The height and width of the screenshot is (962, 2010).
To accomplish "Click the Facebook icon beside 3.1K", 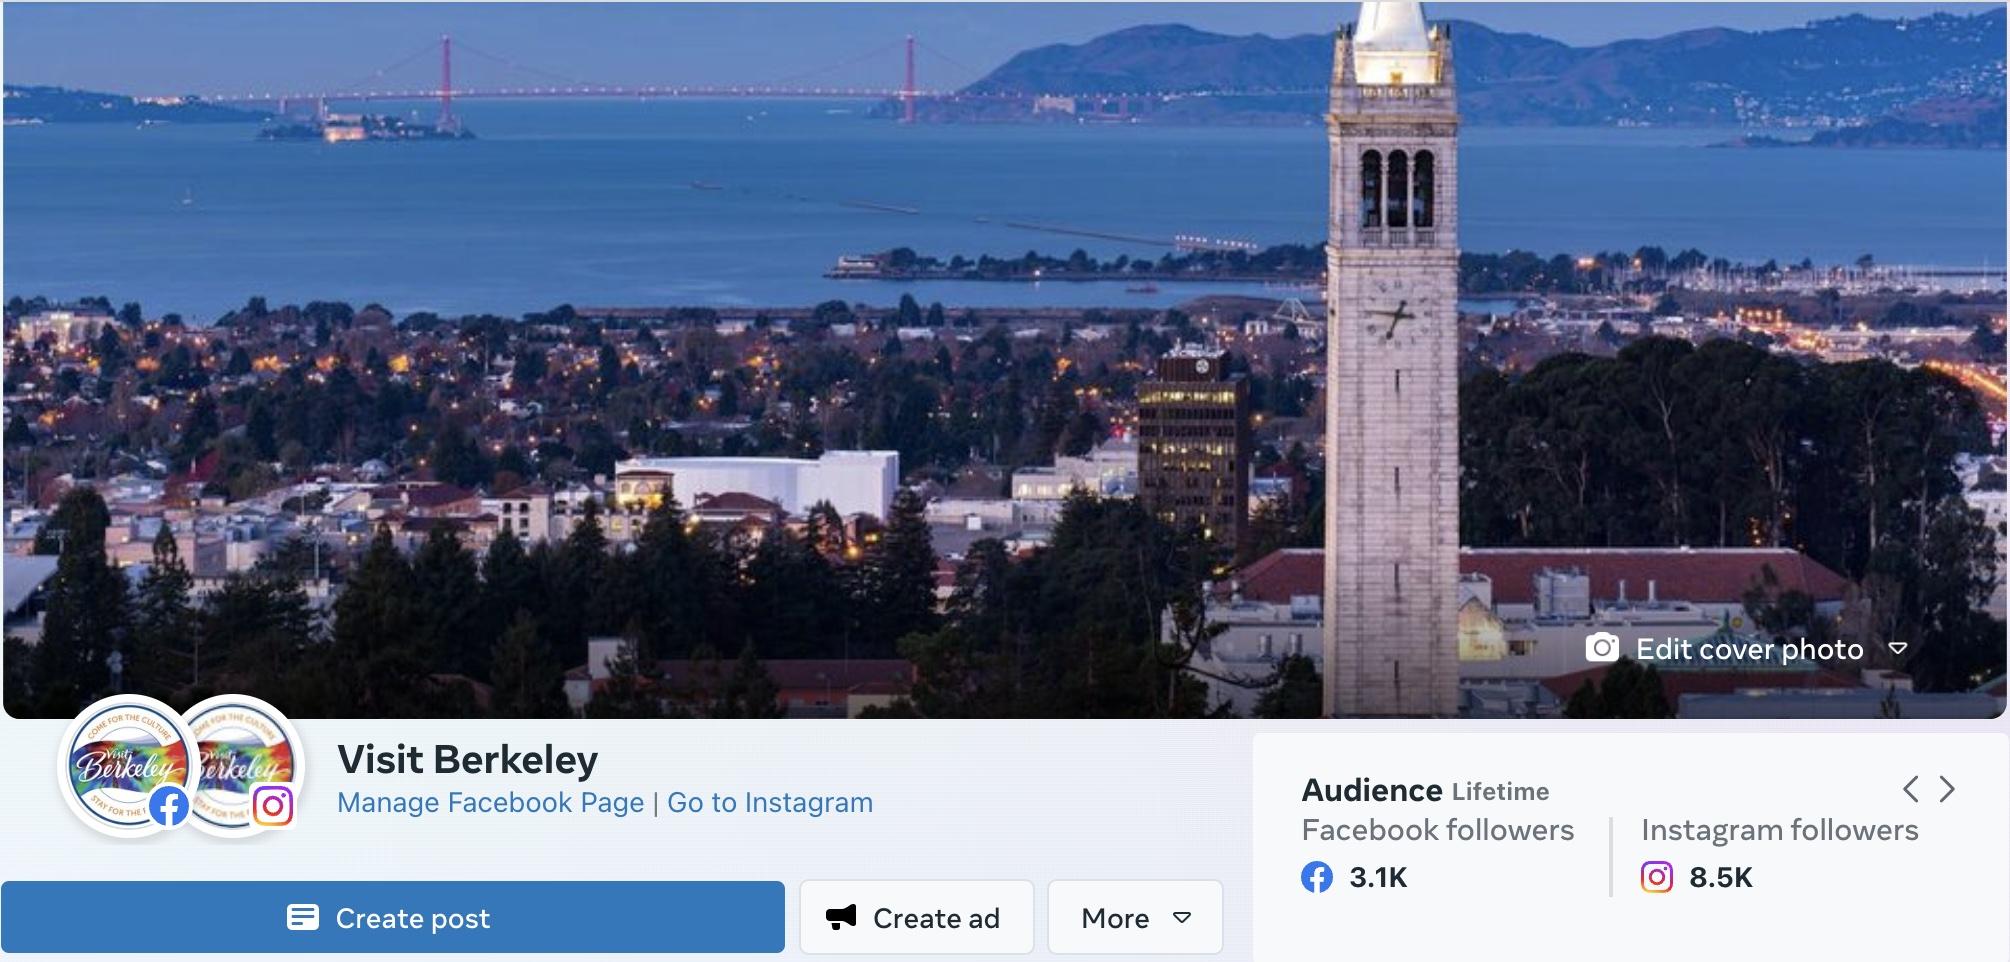I will [1317, 878].
